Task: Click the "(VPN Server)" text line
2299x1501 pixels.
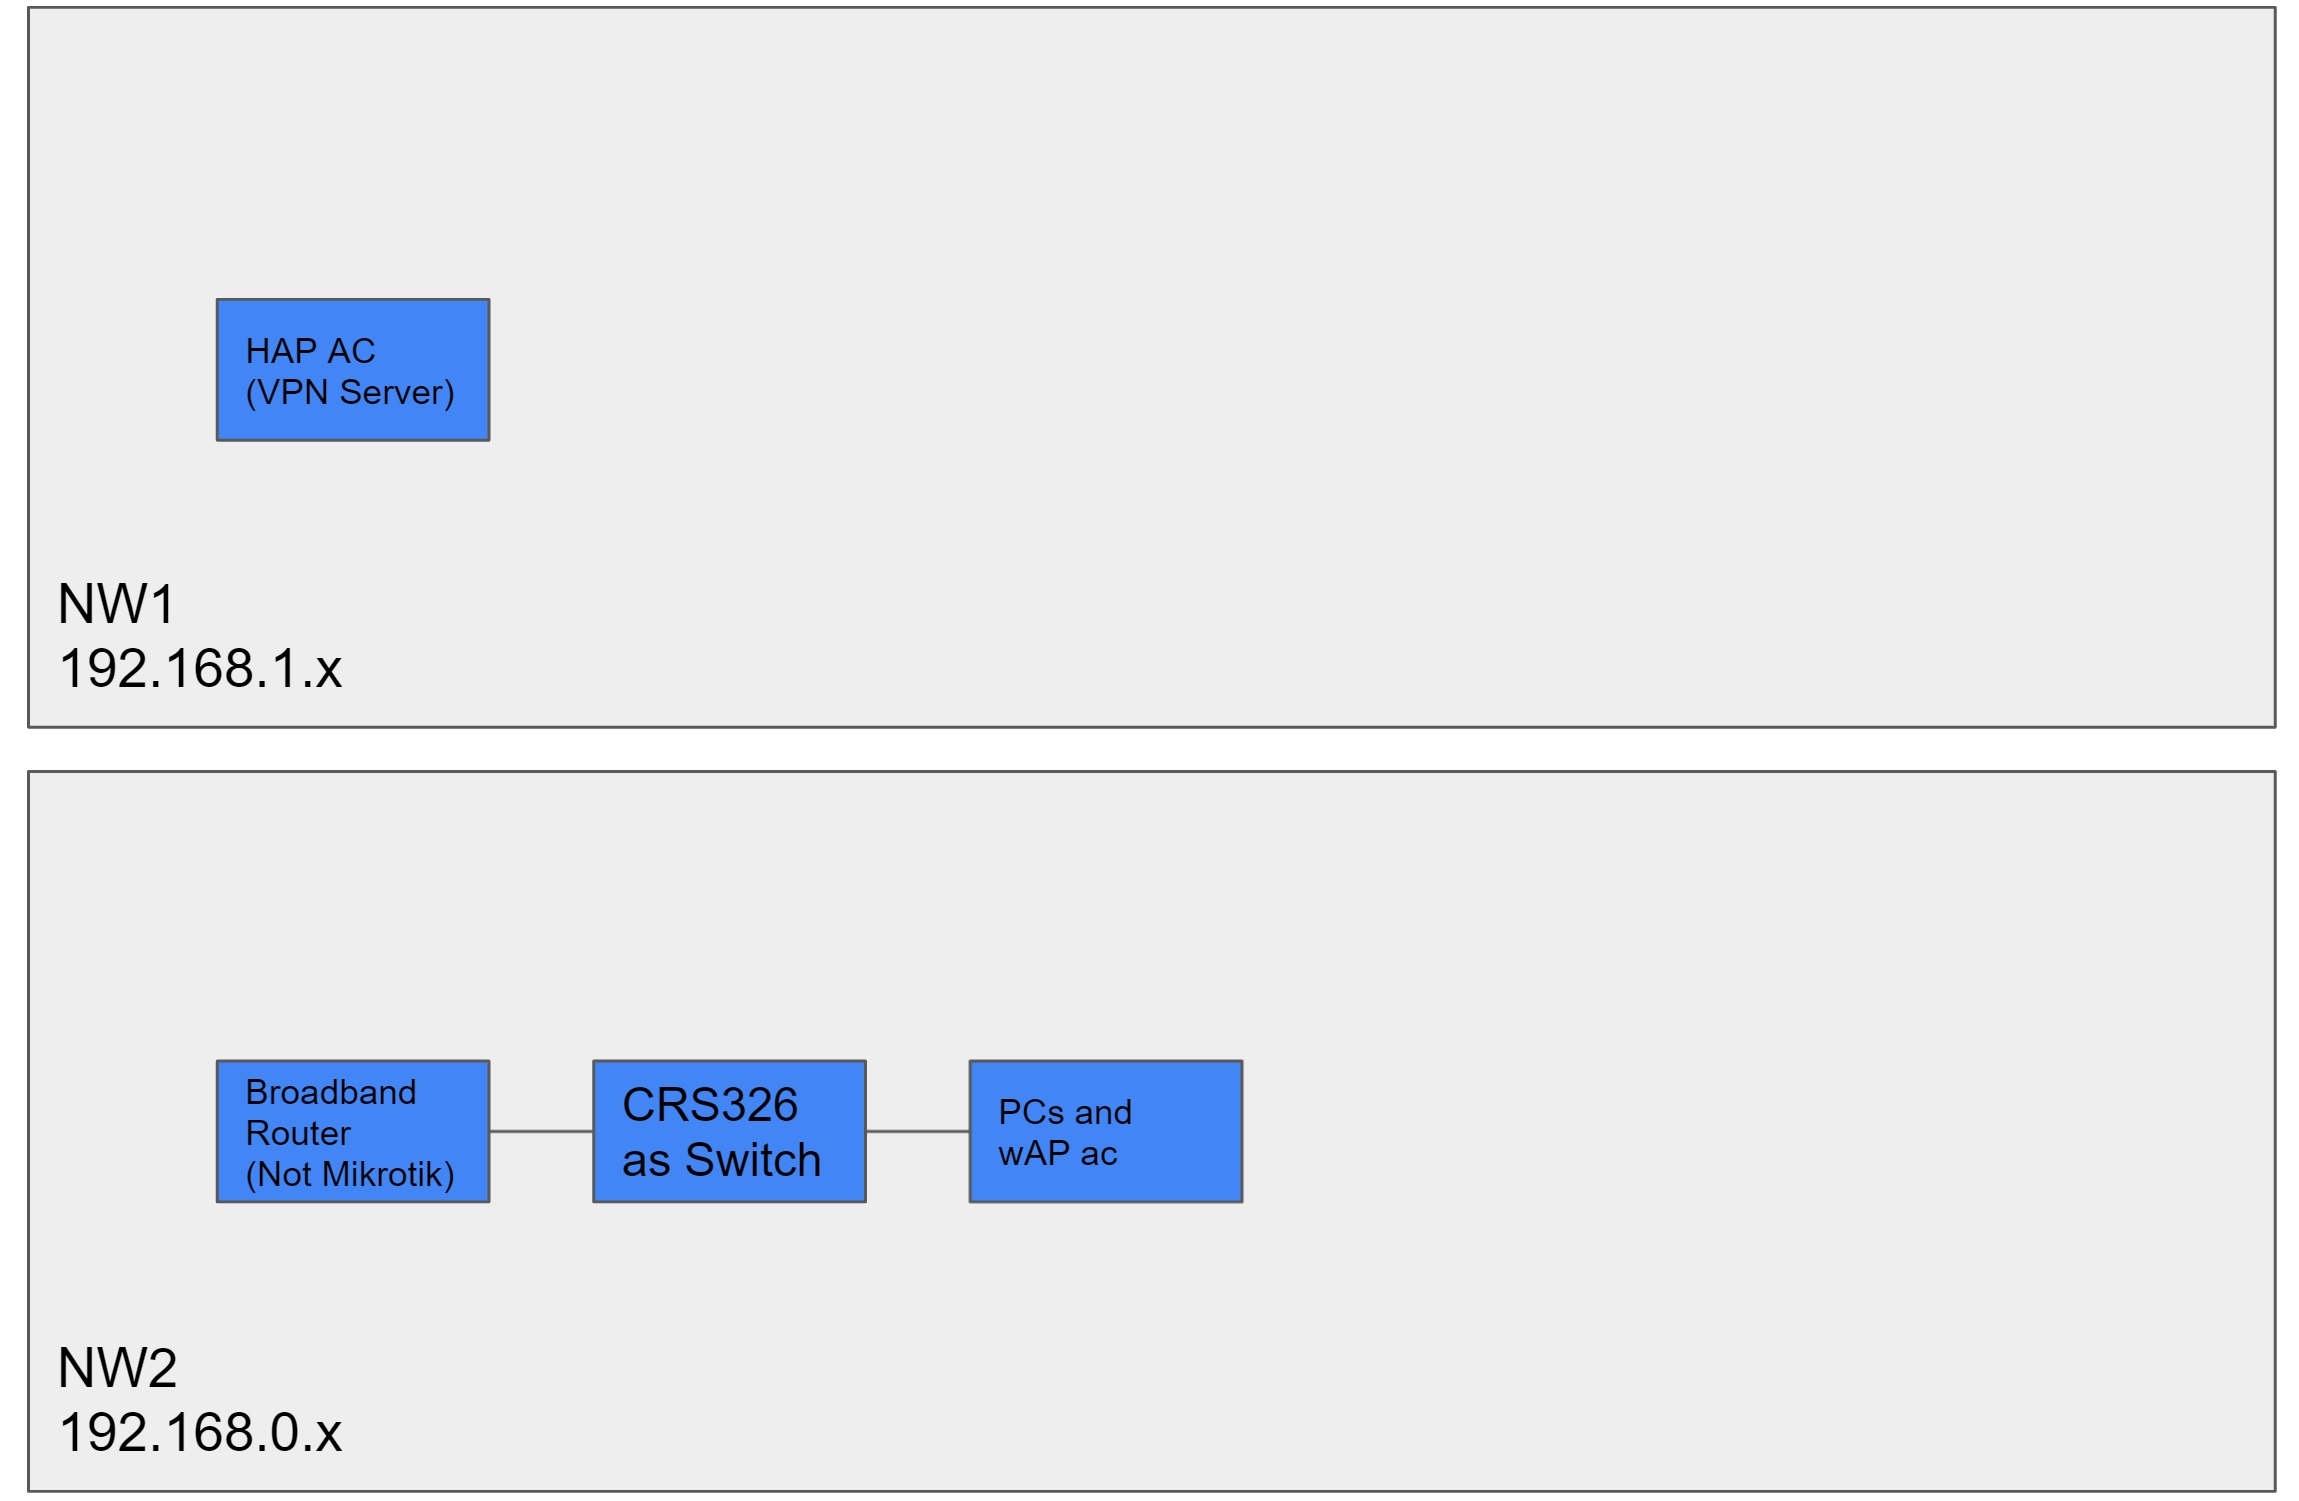Action: 350,392
